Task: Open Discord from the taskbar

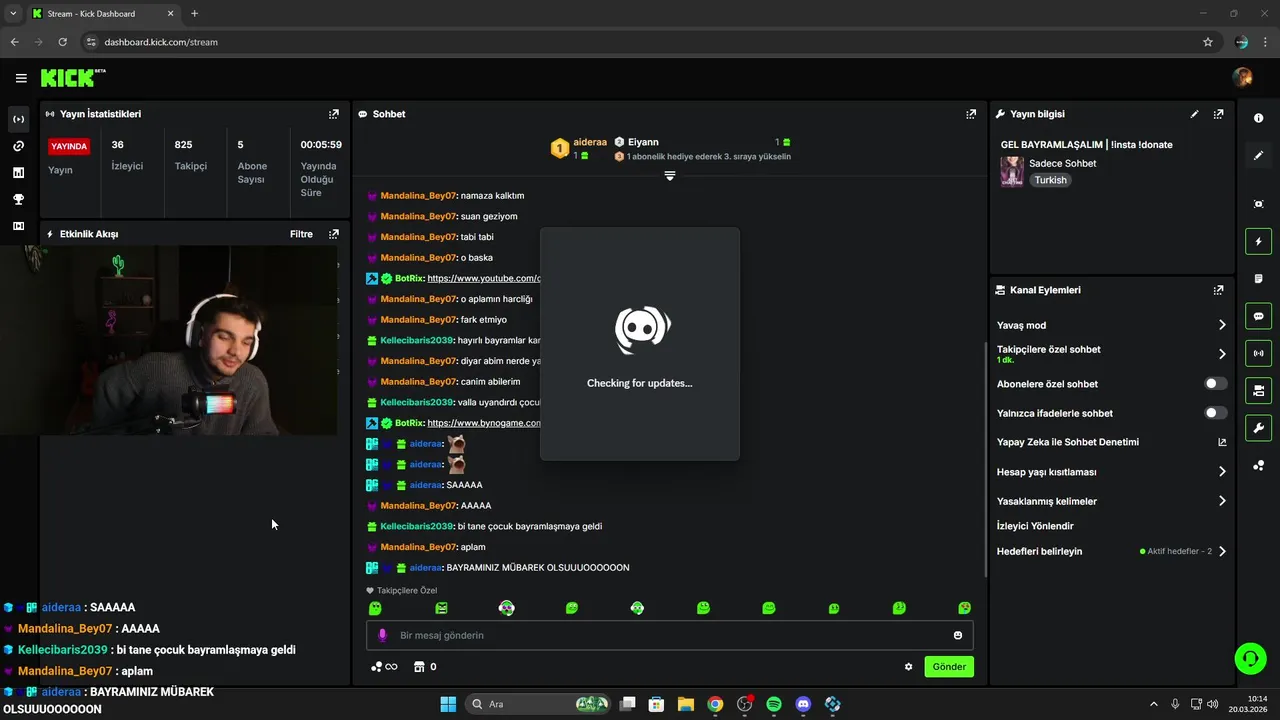Action: 803,704
